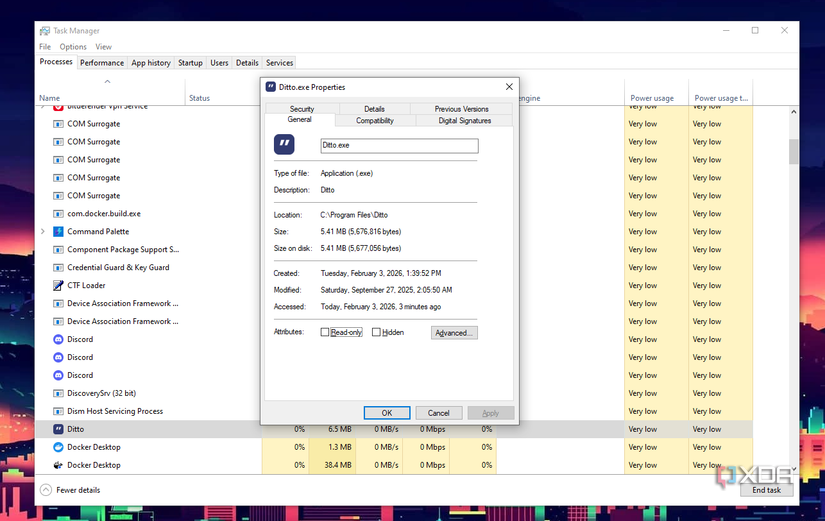Select the General tab in Properties

[x=299, y=119]
